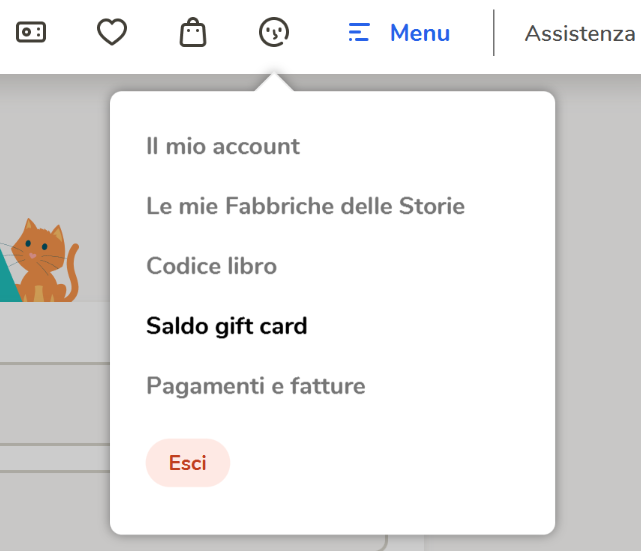The width and height of the screenshot is (641, 551).
Task: Select the Saldo gift card entry
Action: pyautogui.click(x=226, y=326)
